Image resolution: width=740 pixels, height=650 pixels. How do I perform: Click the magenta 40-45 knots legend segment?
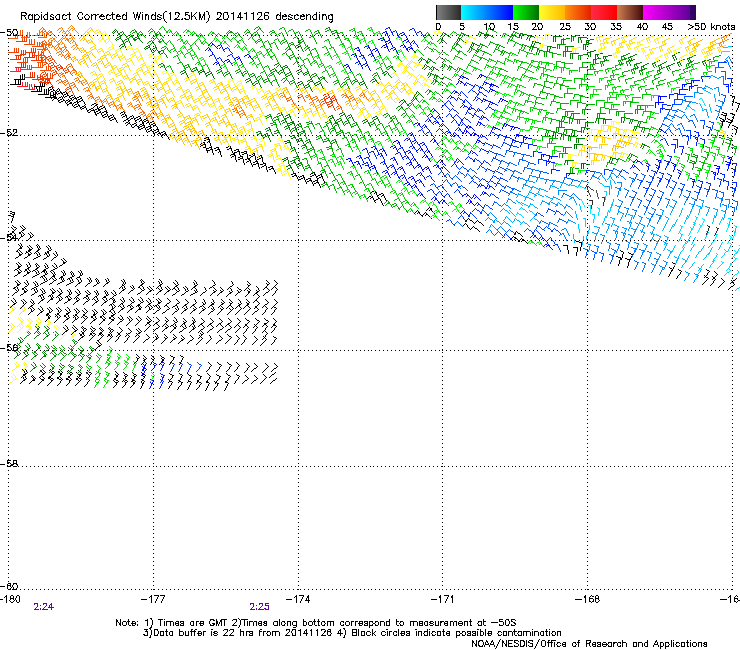656,12
